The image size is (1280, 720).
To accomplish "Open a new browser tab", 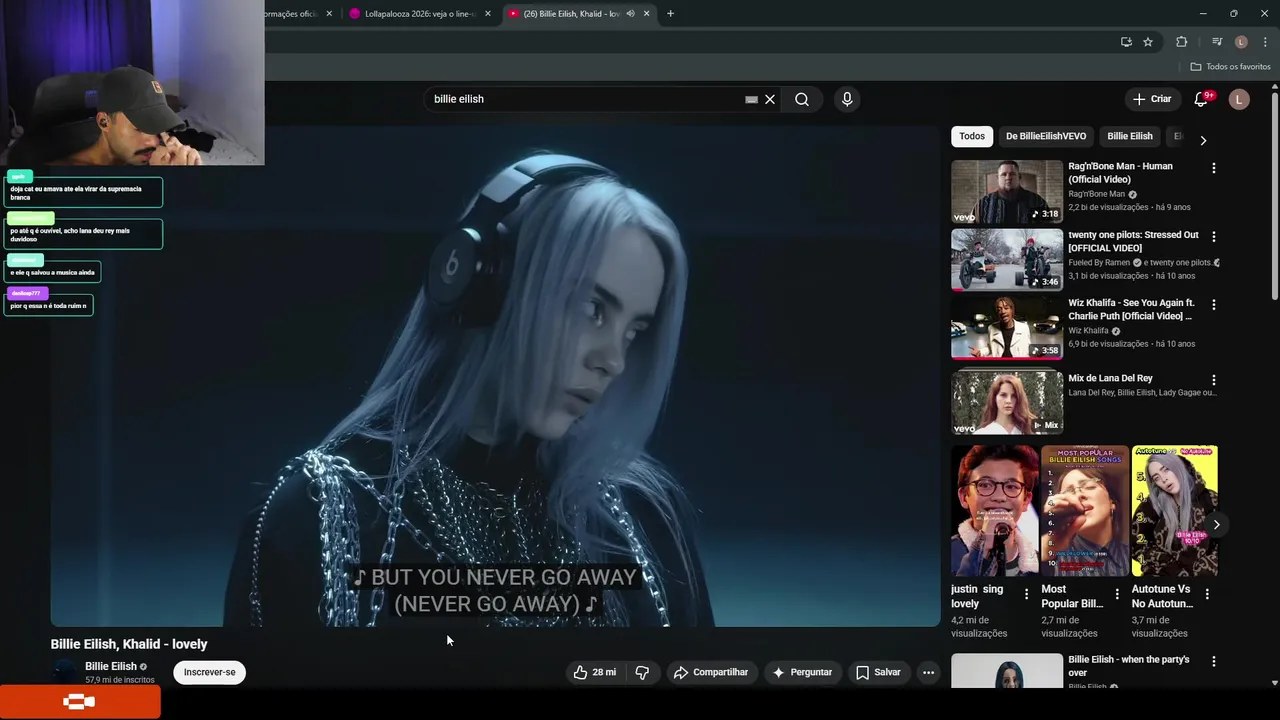I will [670, 14].
